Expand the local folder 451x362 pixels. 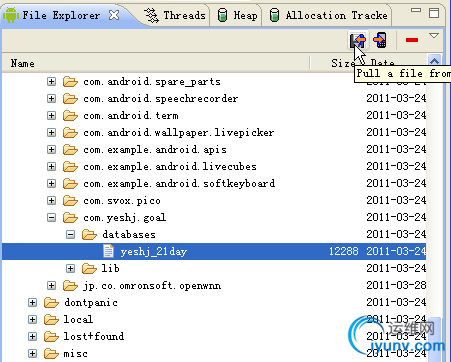click(x=32, y=320)
